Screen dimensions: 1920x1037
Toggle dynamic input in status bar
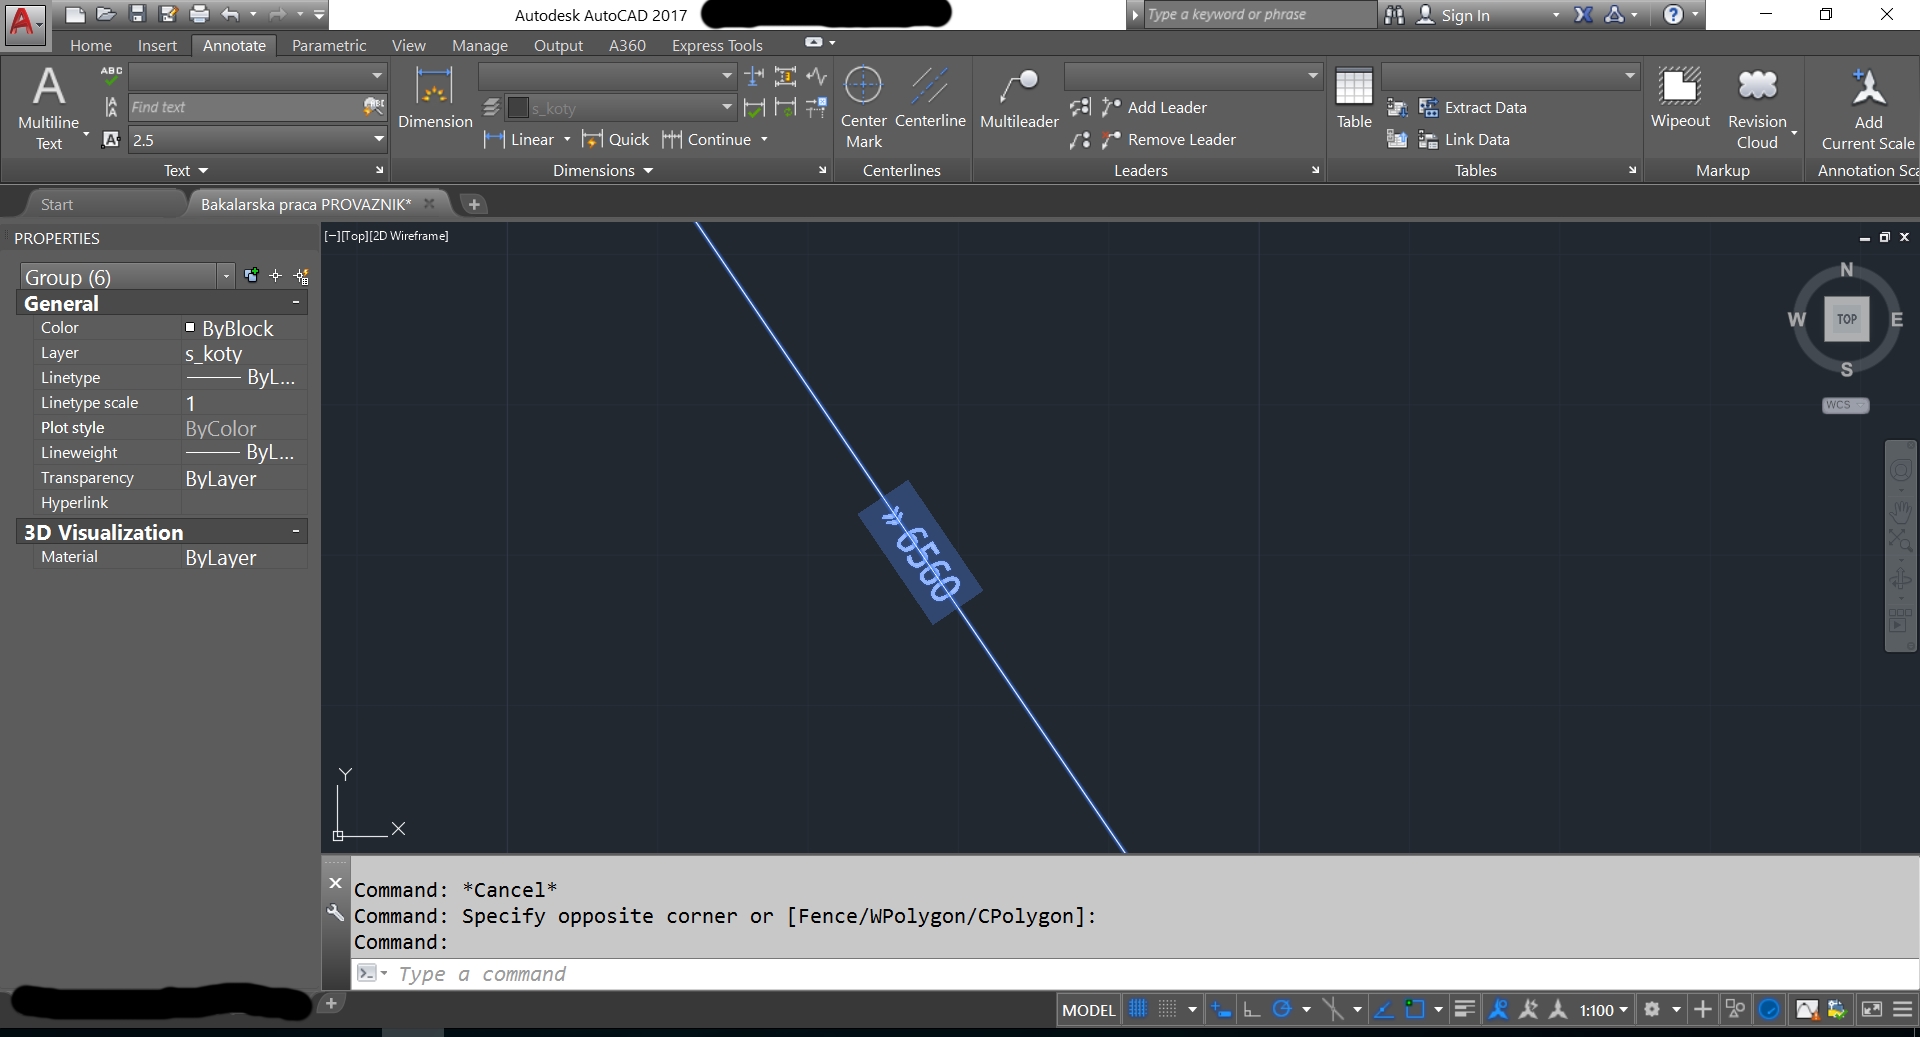pos(1220,1010)
